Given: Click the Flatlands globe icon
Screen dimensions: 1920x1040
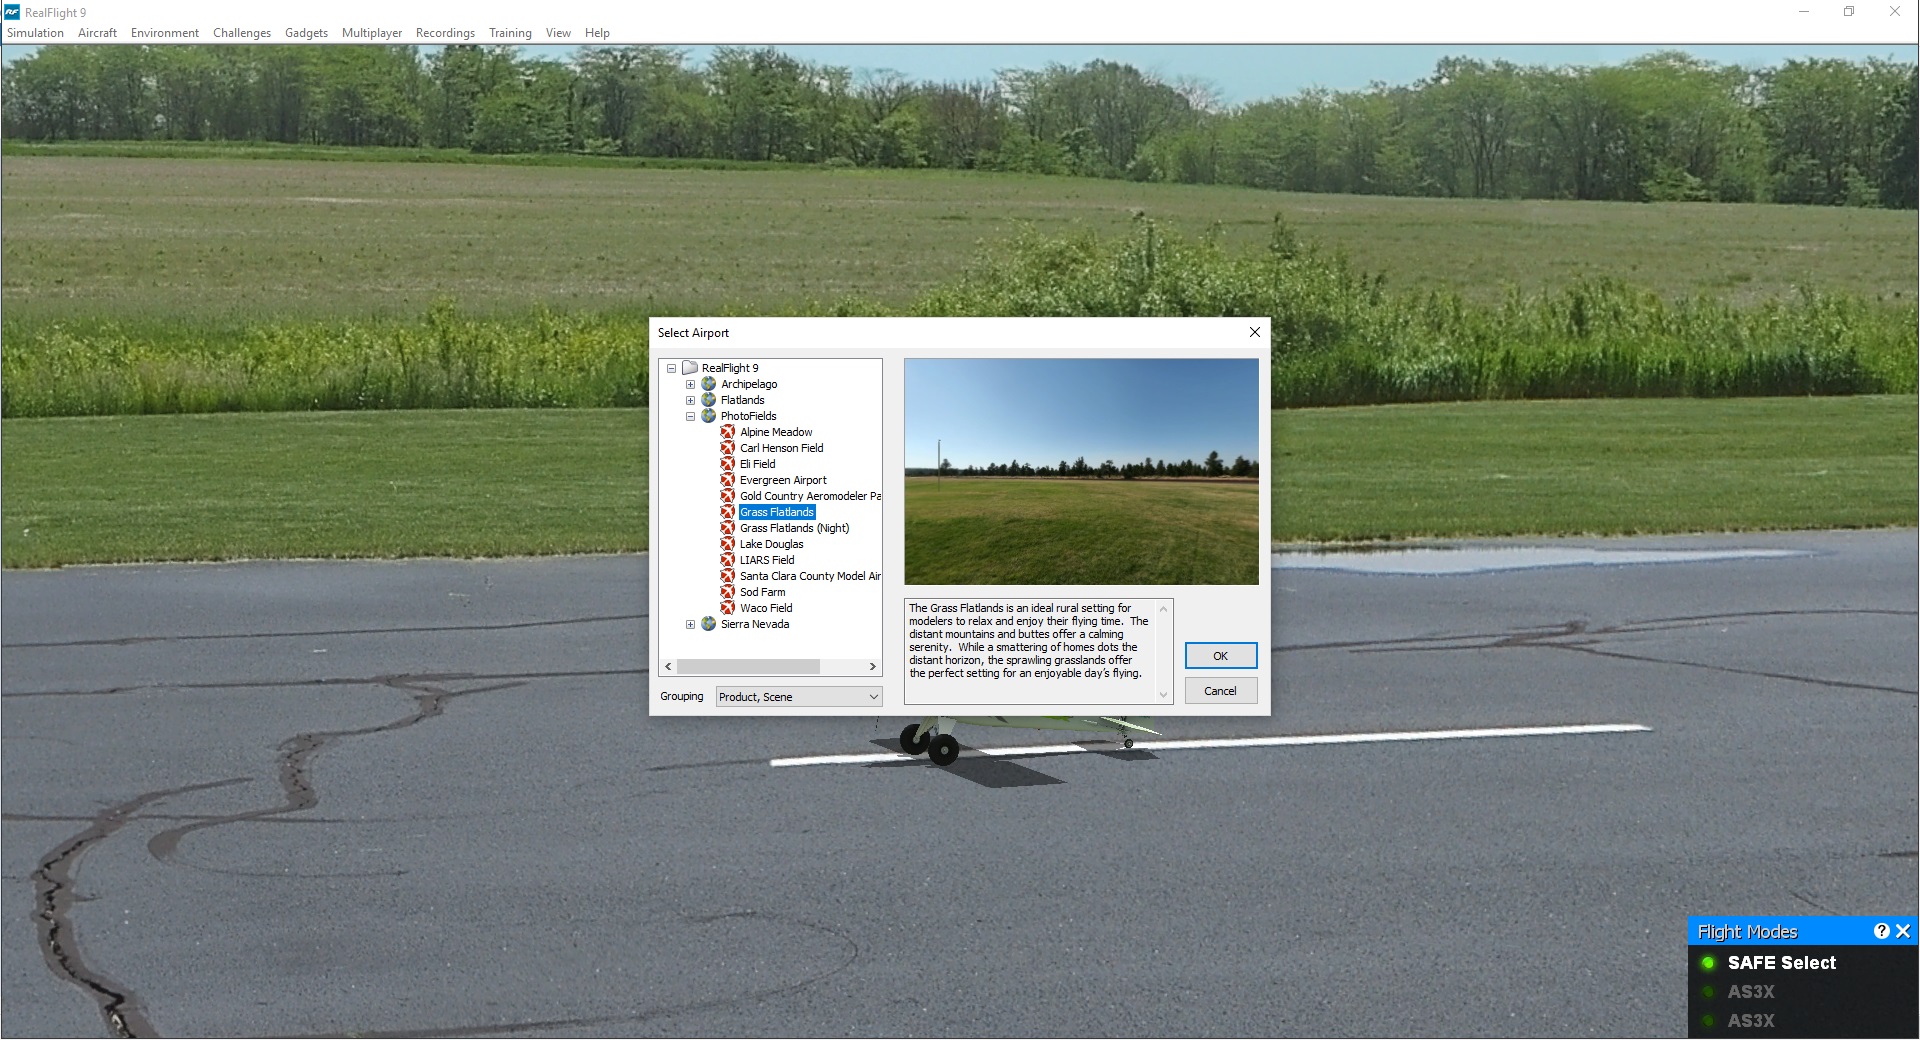Looking at the screenshot, I should 709,400.
